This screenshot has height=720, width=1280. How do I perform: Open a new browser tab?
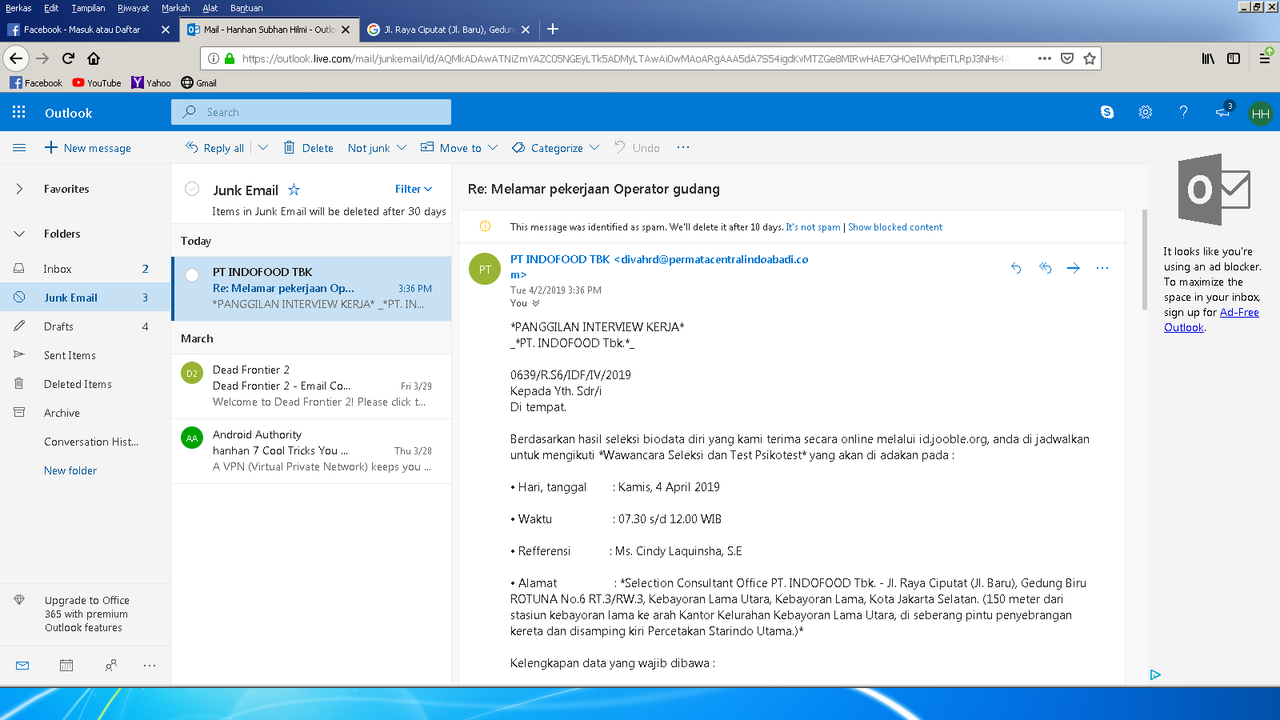553,29
